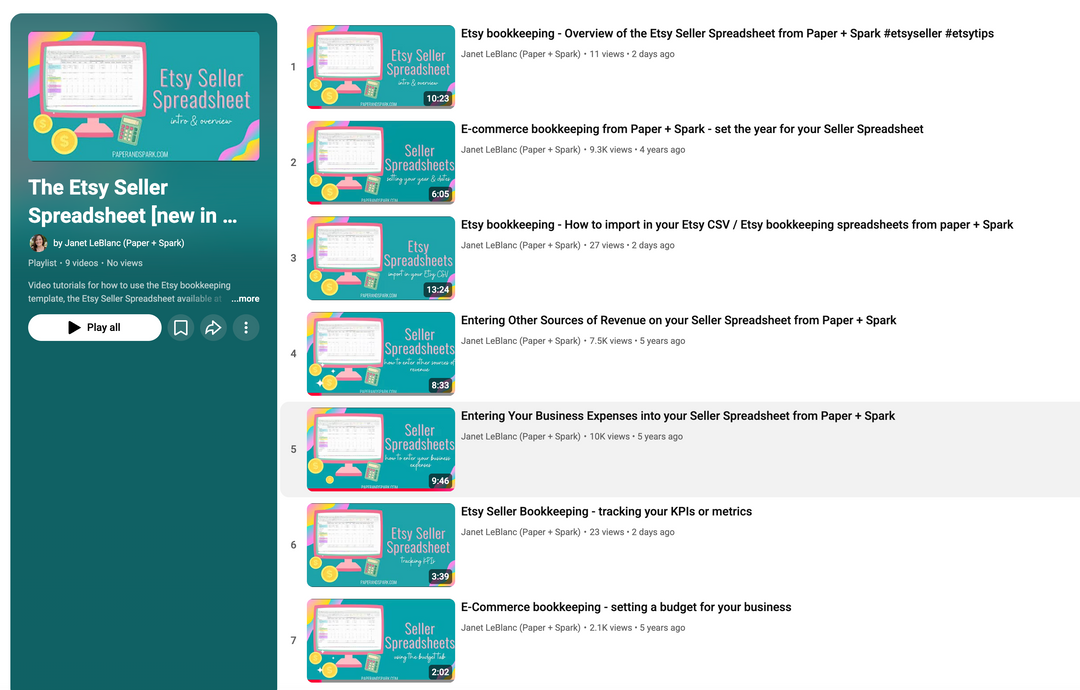The width and height of the screenshot is (1080, 690).
Task: Click the channel name under video 7
Action: tap(520, 628)
